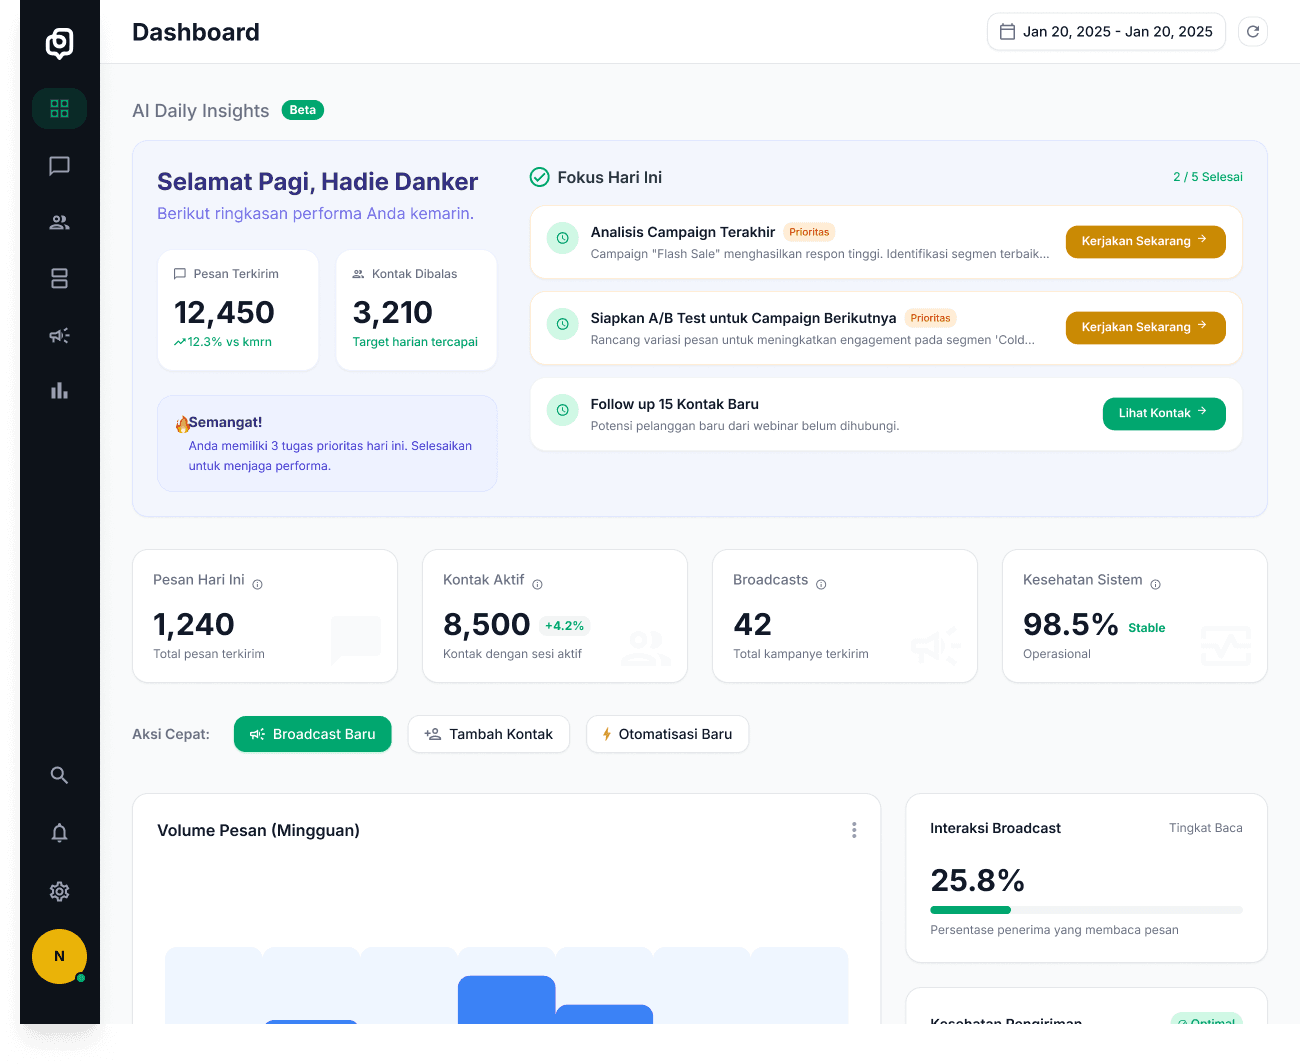Open the date range picker Jan 20 2025
1300x1064 pixels.
(x=1105, y=31)
